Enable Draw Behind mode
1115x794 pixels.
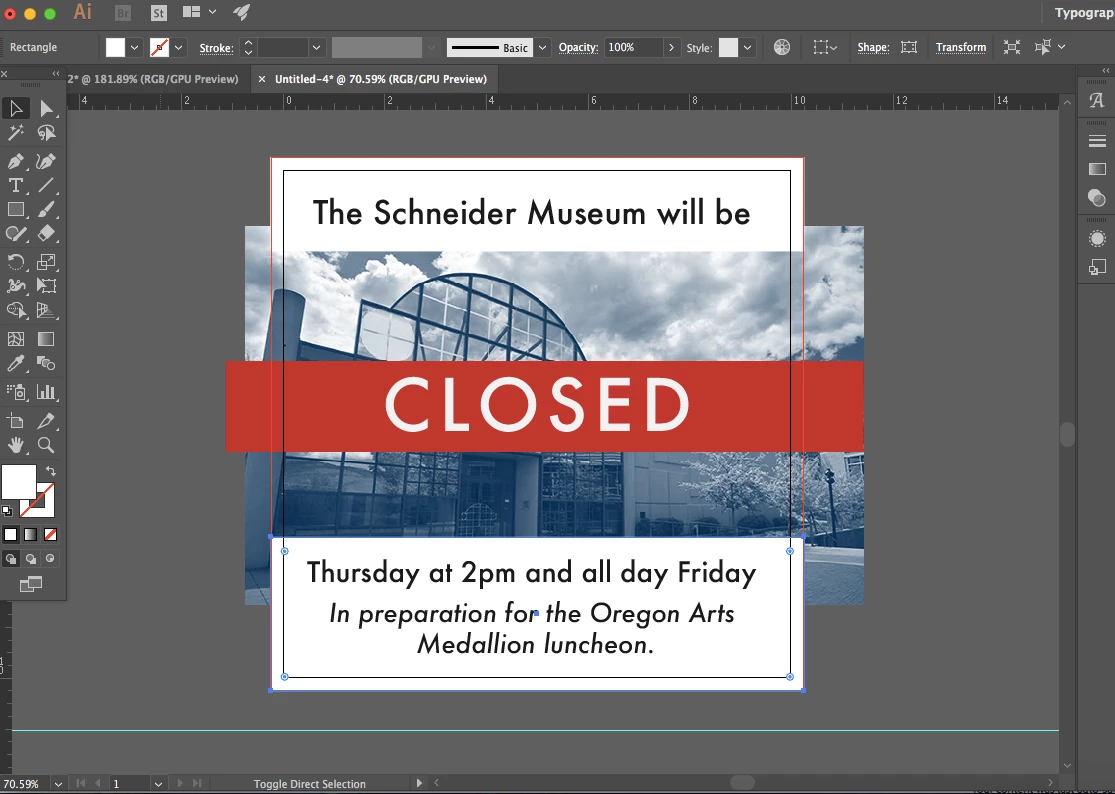[31, 559]
